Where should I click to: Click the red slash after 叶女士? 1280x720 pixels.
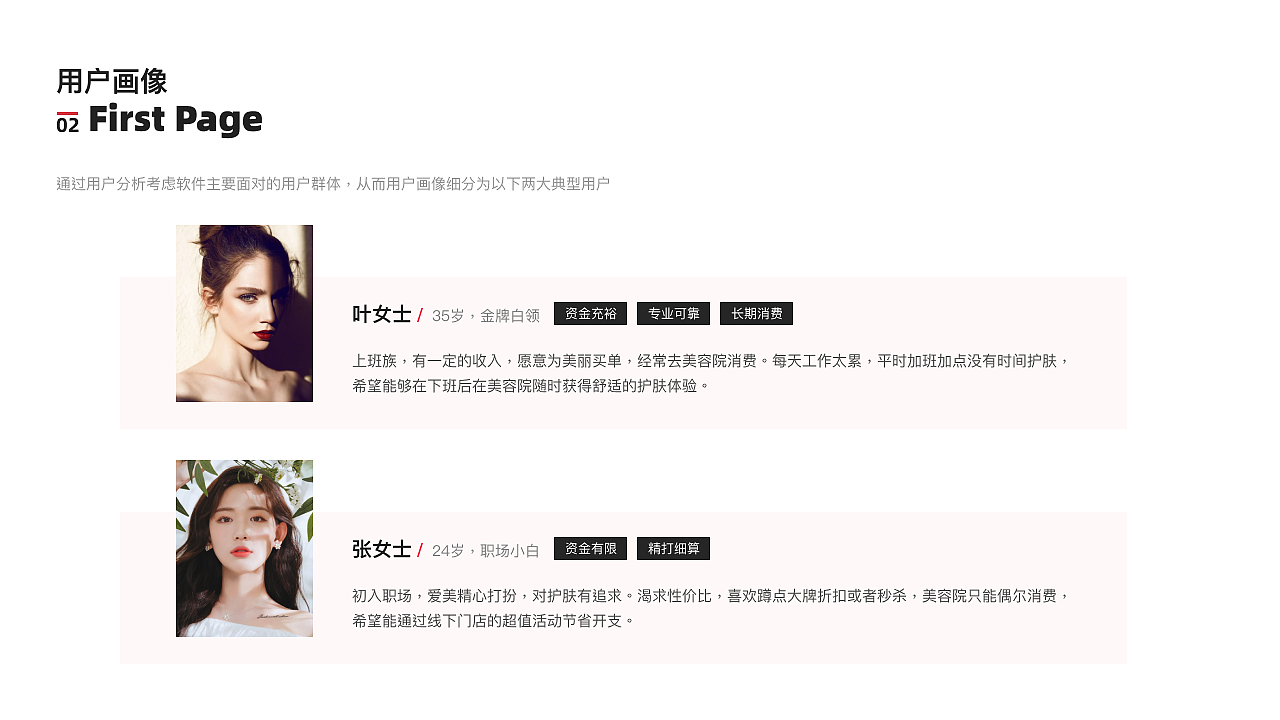pyautogui.click(x=420, y=315)
